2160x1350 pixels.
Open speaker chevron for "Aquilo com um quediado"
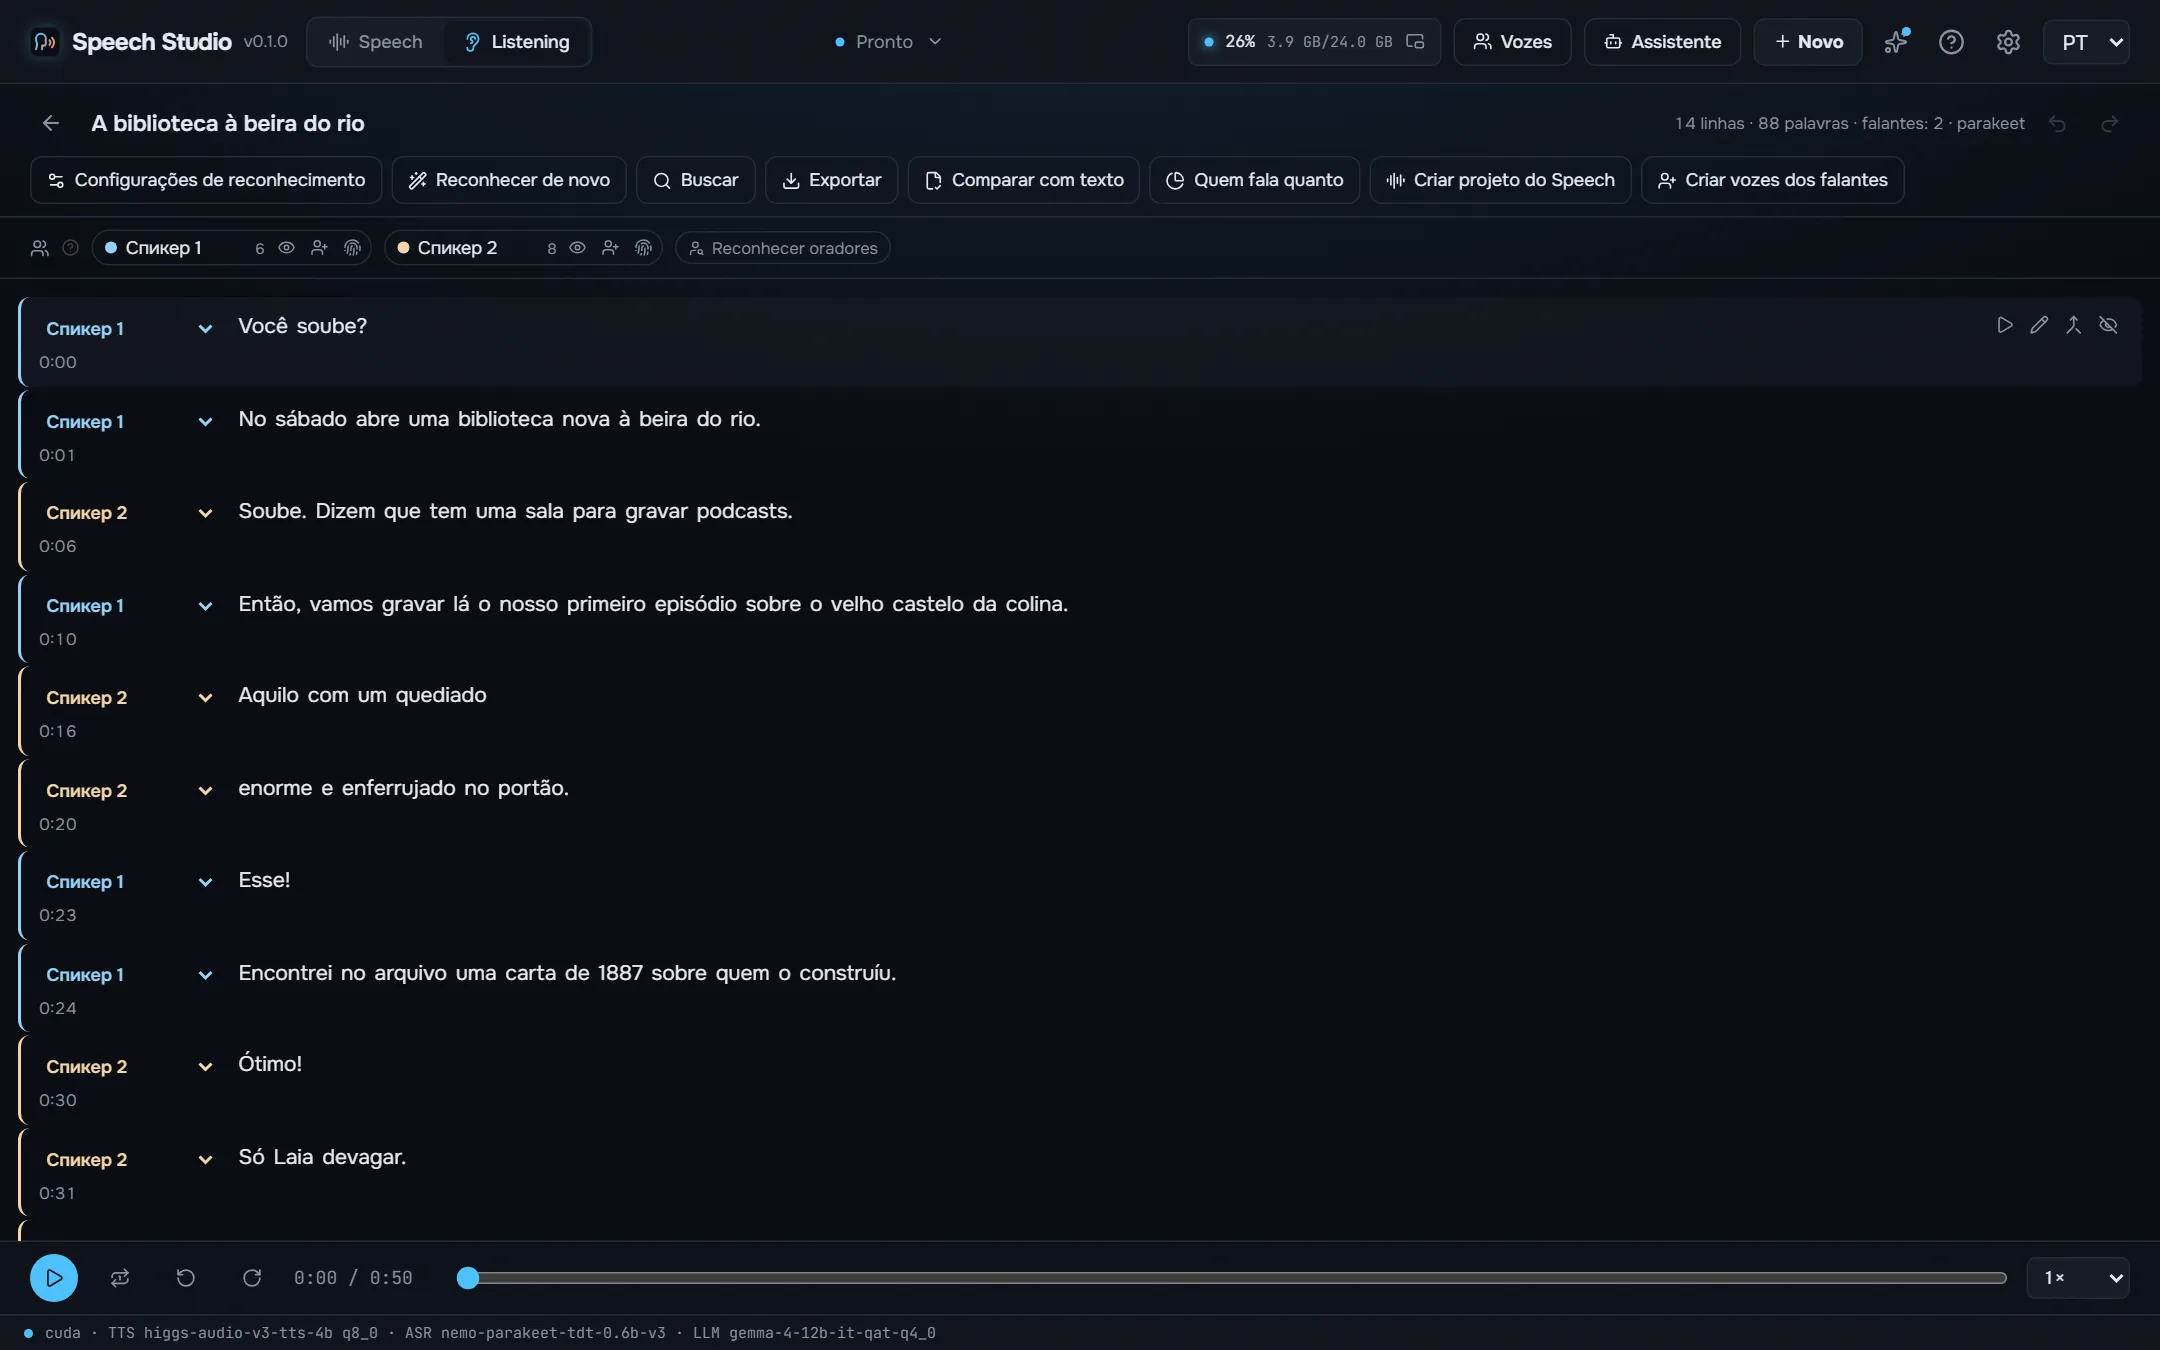click(x=205, y=698)
